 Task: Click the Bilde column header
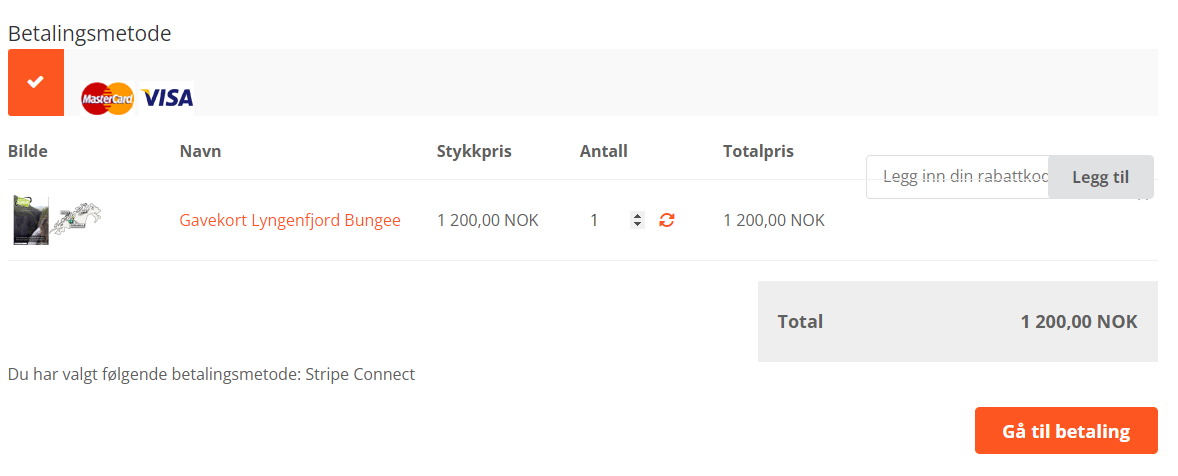[28, 152]
